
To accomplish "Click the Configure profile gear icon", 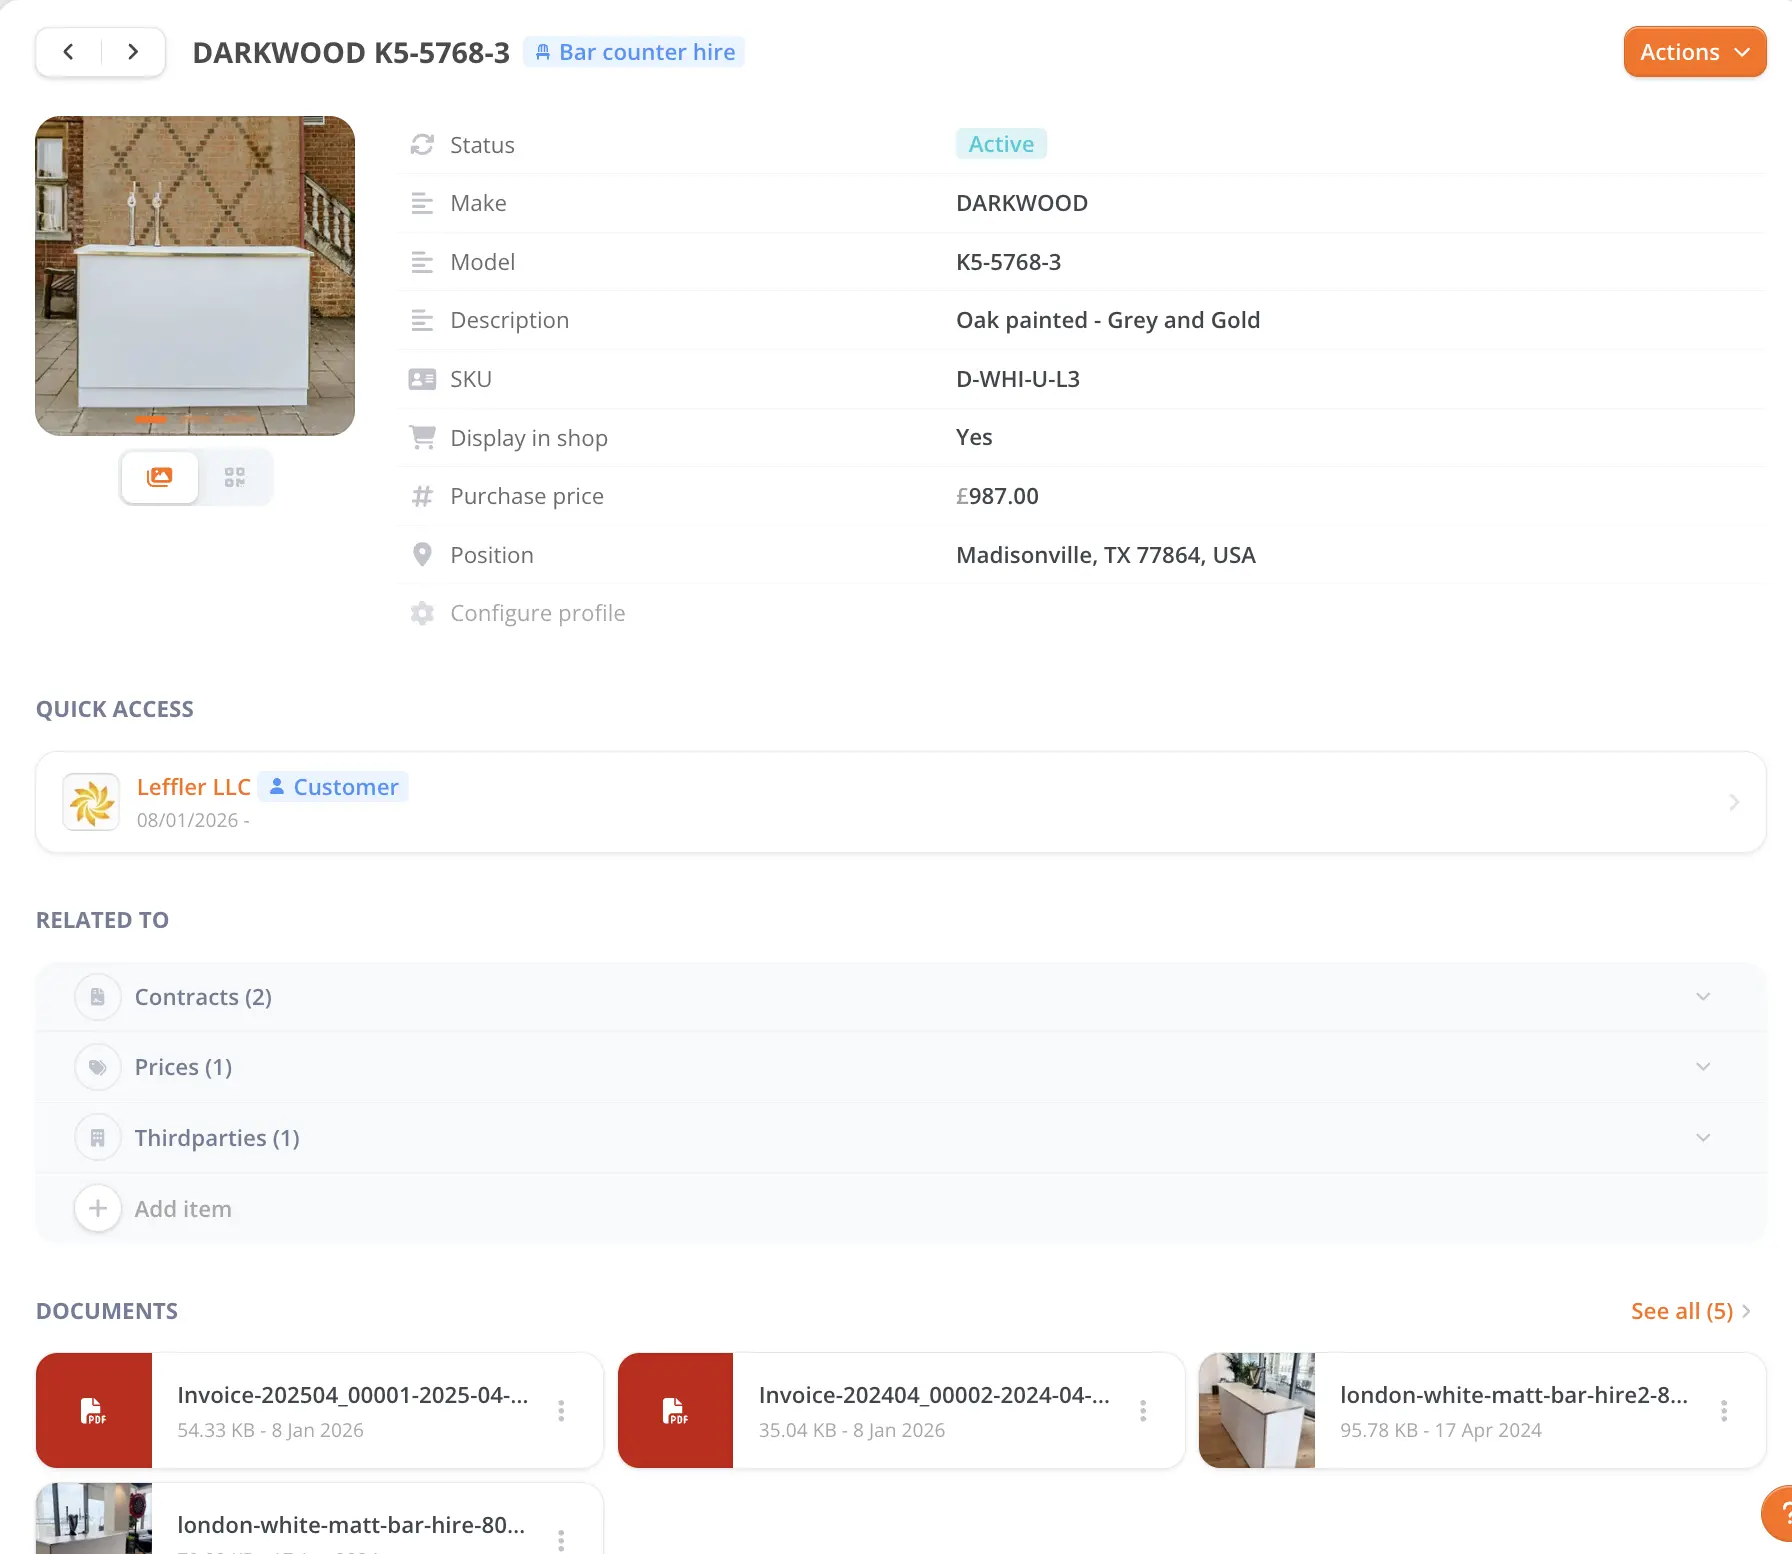I will click(x=422, y=613).
